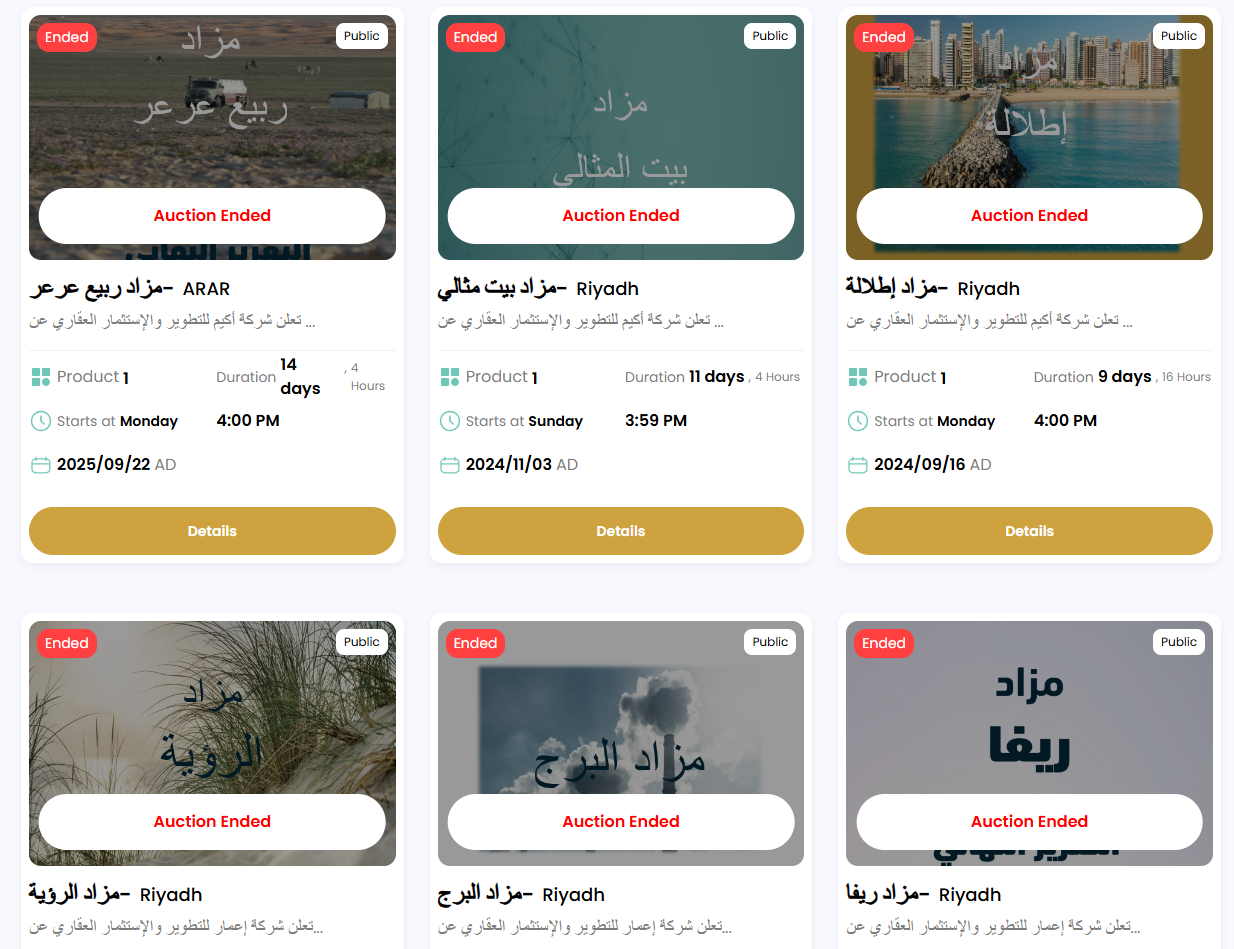Click the مزاد بيت مثالي- Riyadh title
Screen dimensions: 1234x949
[538, 289]
